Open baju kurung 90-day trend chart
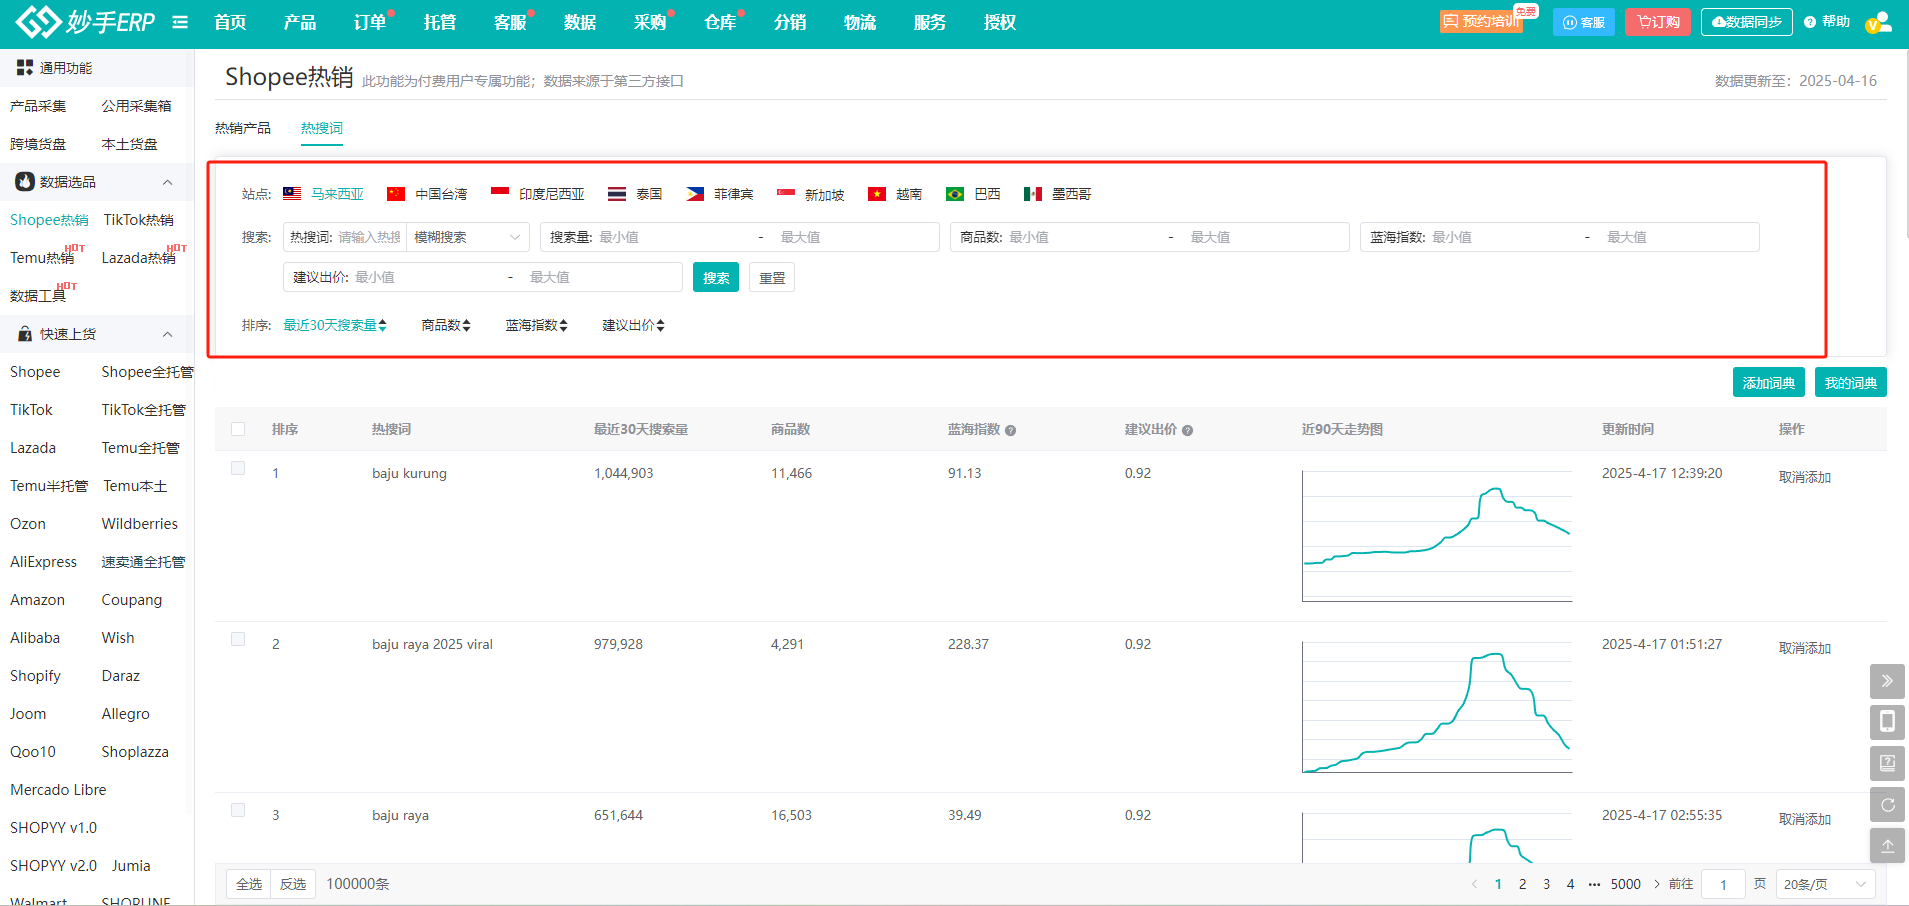 1437,536
